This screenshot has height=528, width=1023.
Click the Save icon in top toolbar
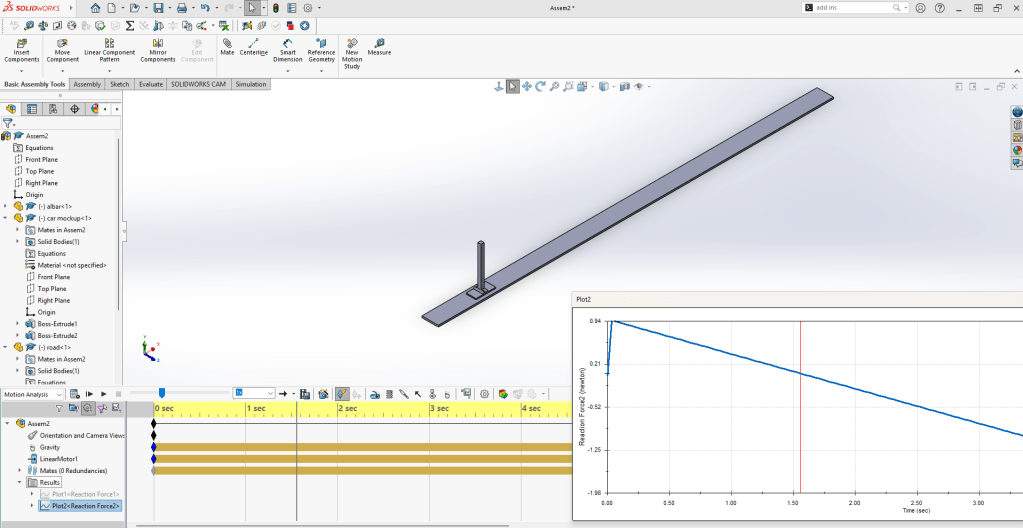tap(158, 8)
